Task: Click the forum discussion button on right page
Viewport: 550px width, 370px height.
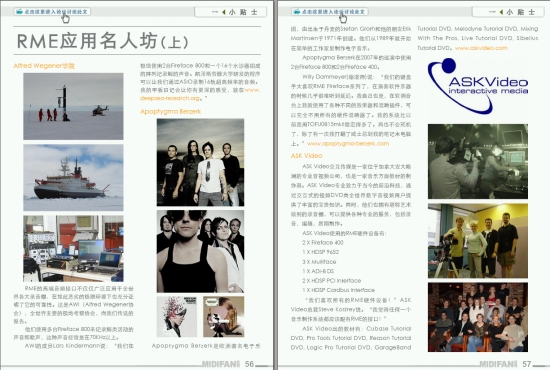Action: click(330, 12)
